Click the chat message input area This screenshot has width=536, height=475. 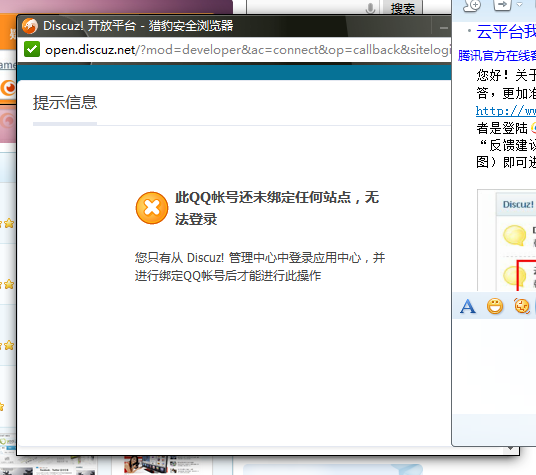click(x=494, y=366)
